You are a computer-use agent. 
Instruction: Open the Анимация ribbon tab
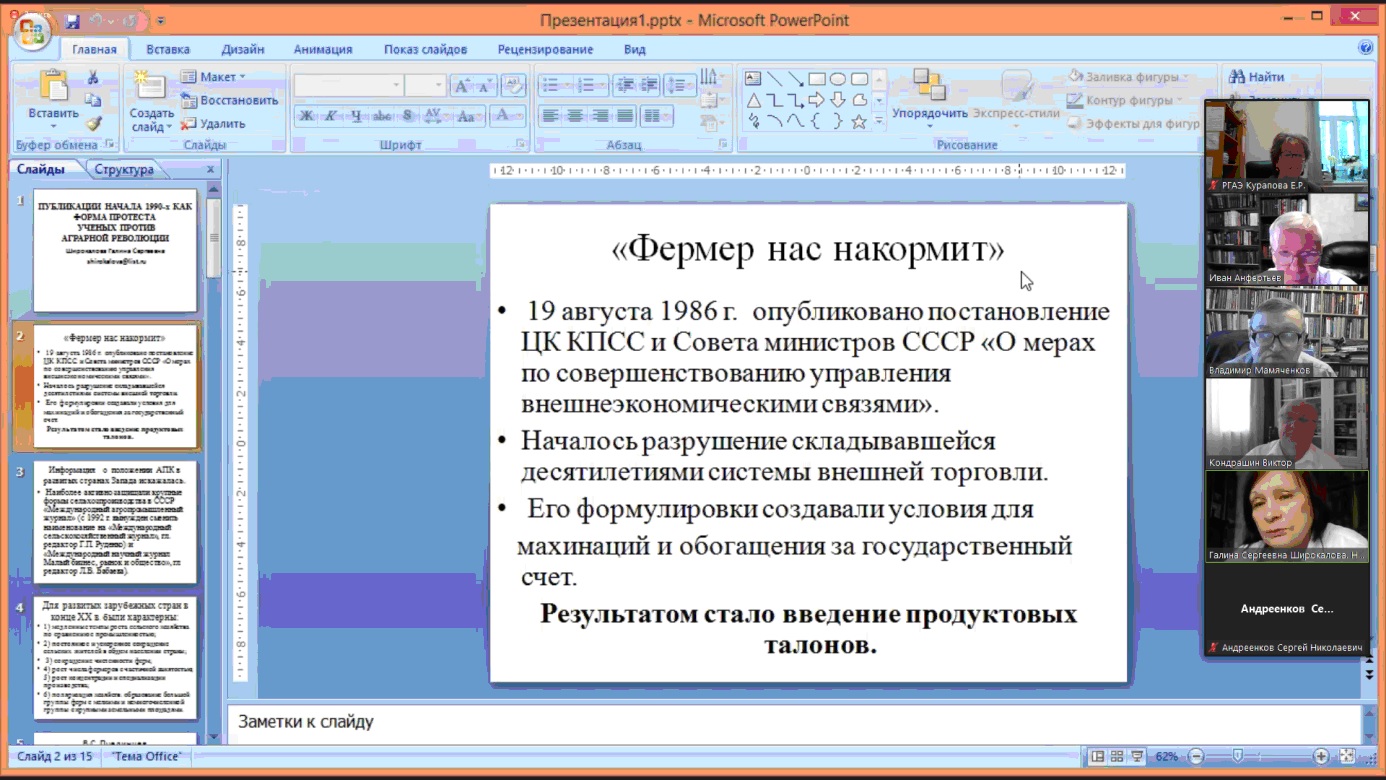(x=323, y=49)
